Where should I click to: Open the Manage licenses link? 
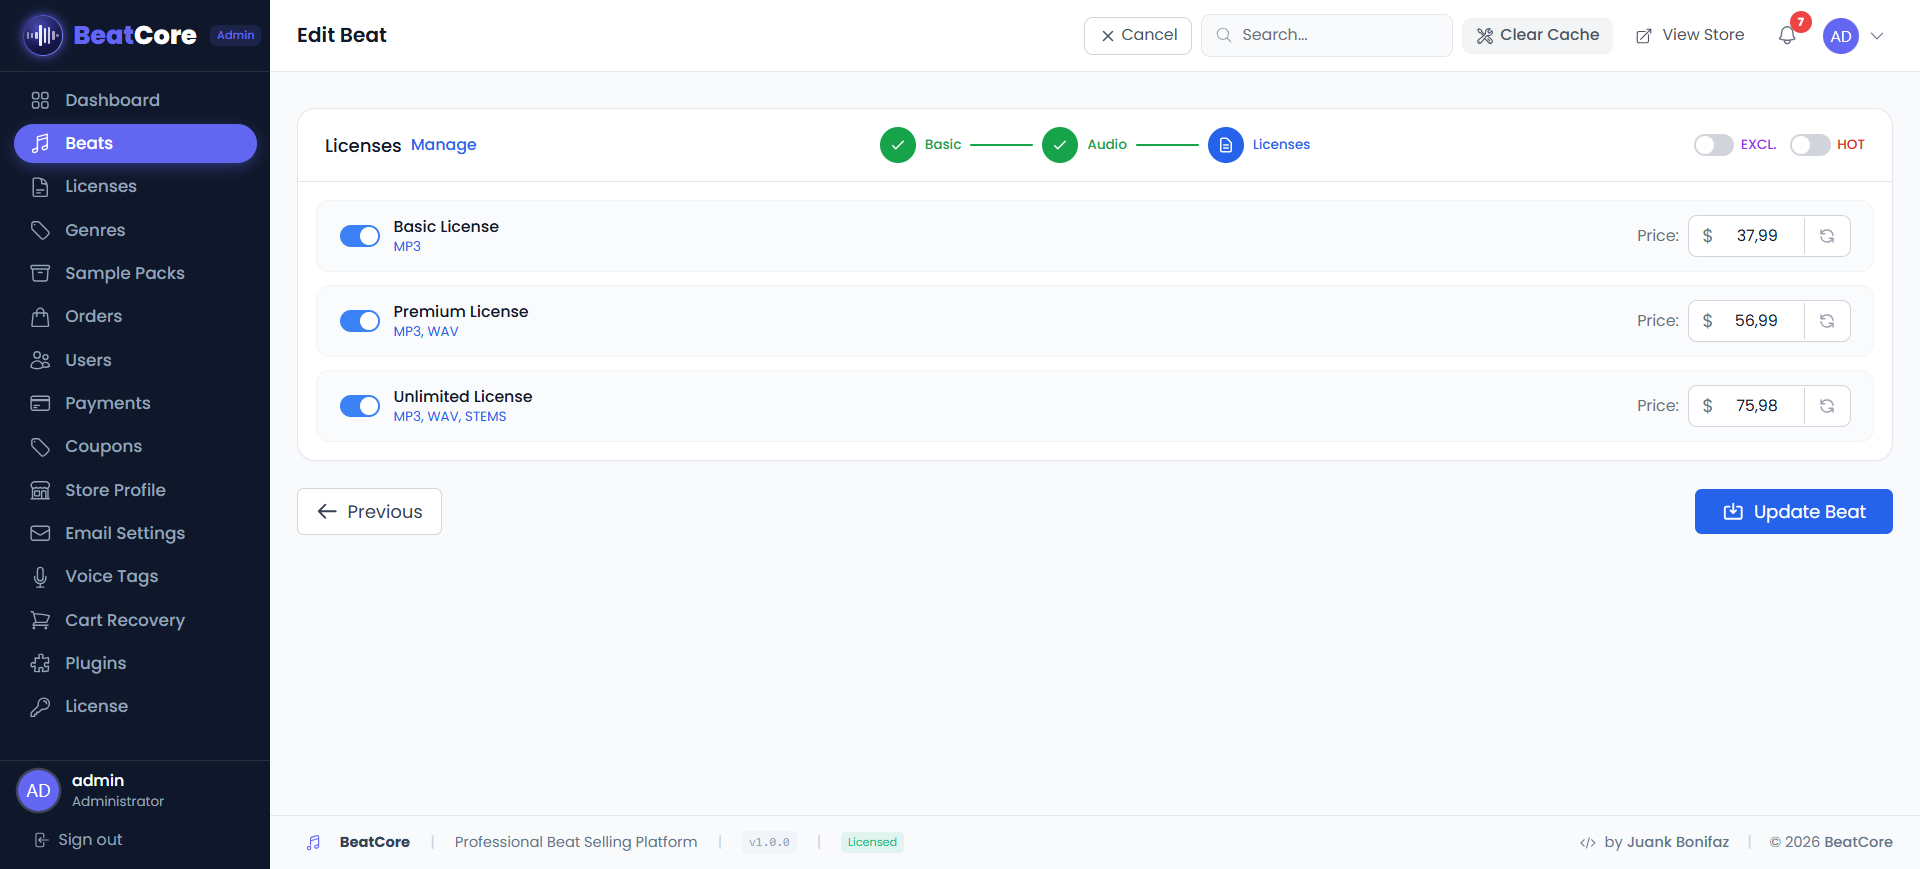point(443,145)
